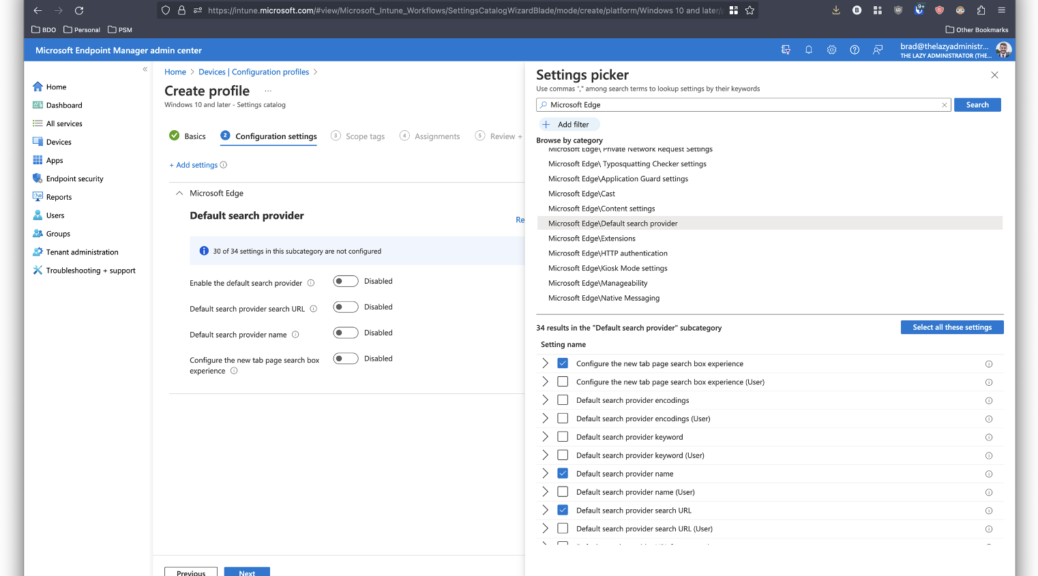Check Default search provider search URL (User)
The image size is (1038, 576).
coord(563,528)
